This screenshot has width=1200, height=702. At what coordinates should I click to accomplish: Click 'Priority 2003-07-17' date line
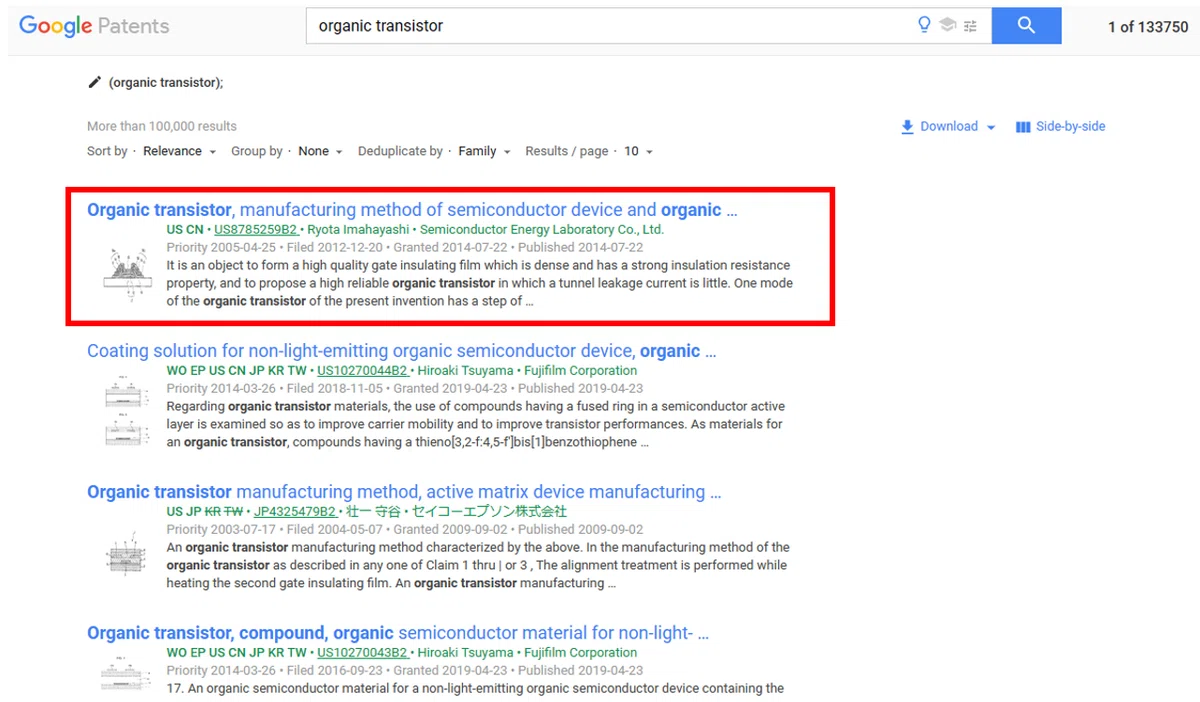[x=222, y=530]
